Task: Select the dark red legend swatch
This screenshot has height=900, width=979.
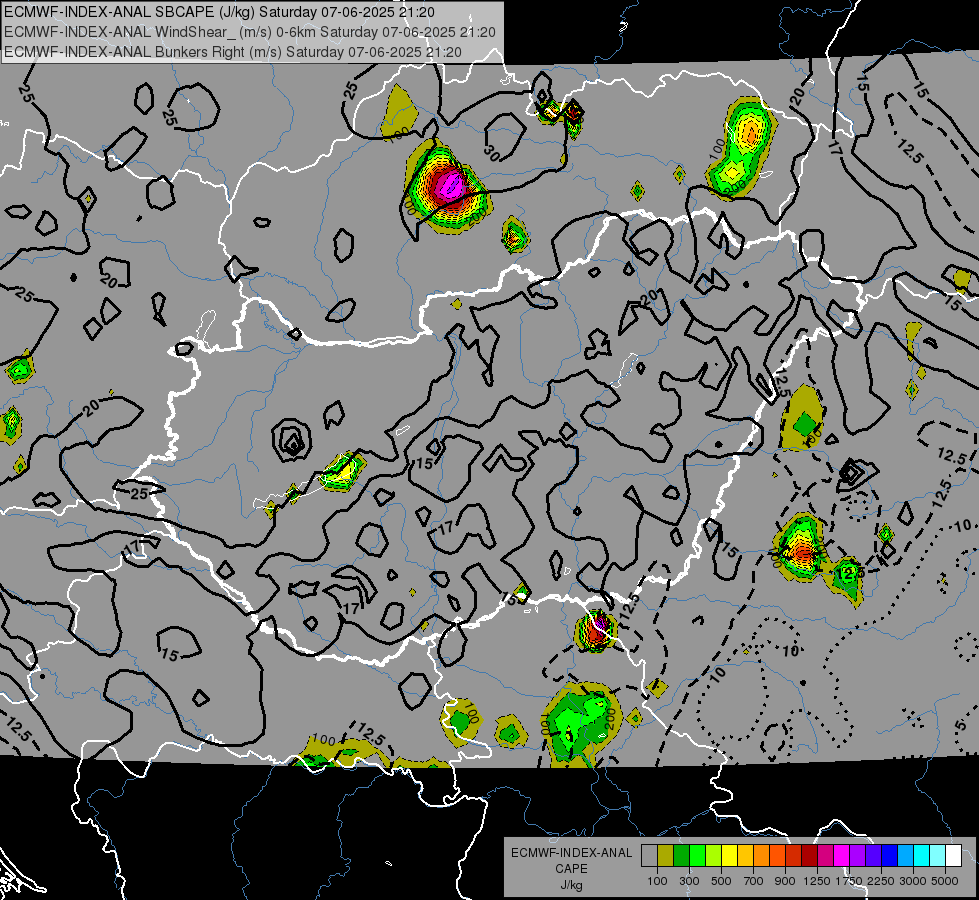Action: [x=809, y=856]
